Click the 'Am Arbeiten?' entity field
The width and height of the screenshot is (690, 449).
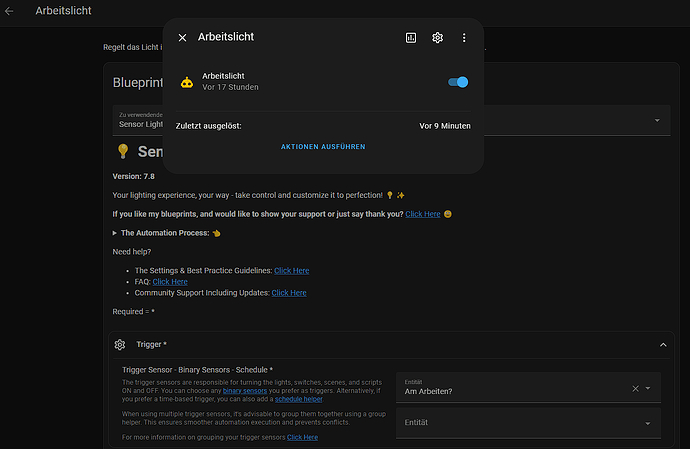pos(528,387)
